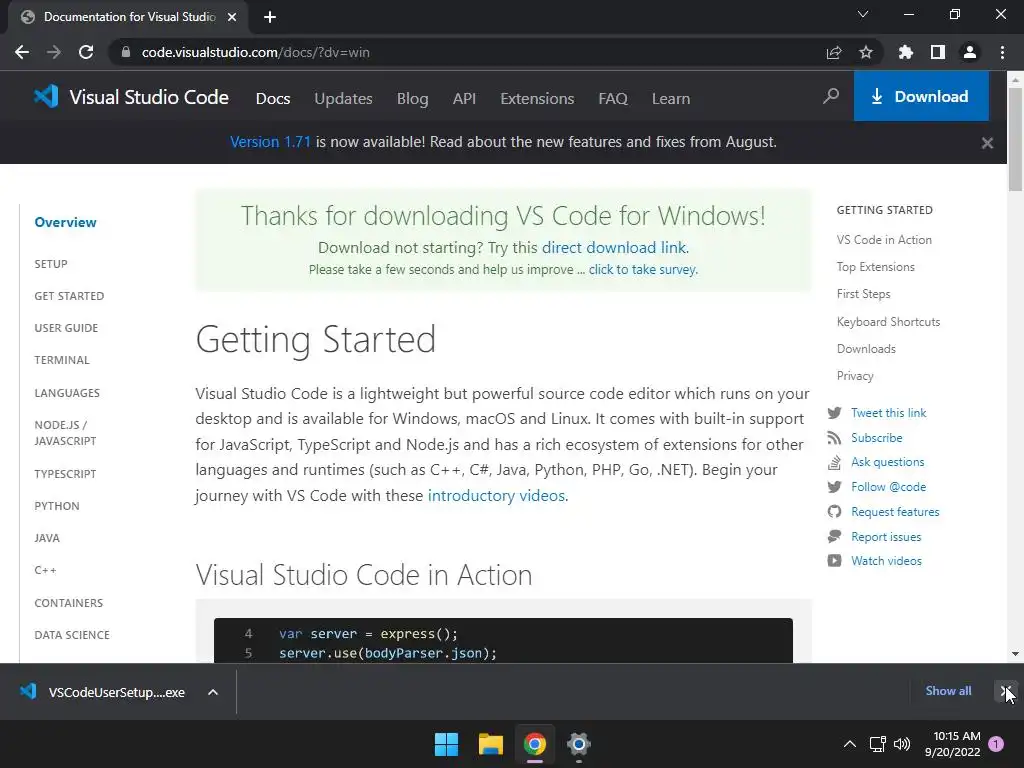
Task: Open the VSCodeUserSetup exe download
Action: tap(103, 692)
